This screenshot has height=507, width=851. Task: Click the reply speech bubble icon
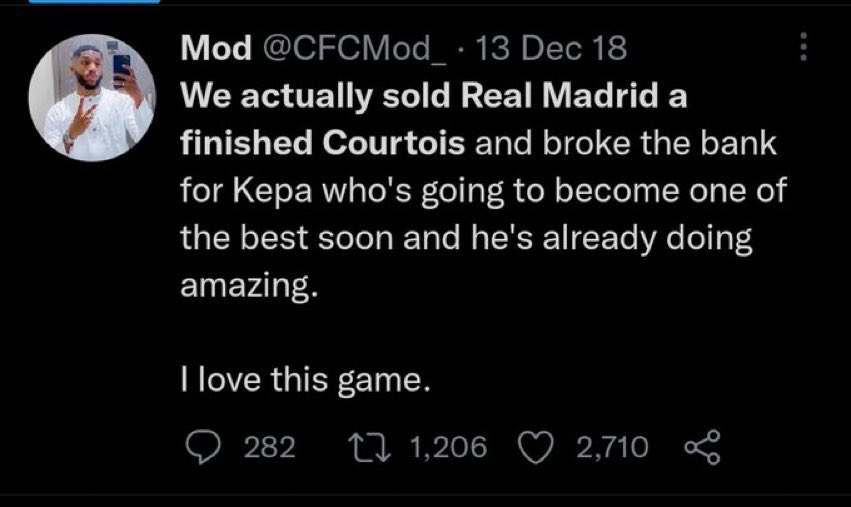(x=204, y=447)
